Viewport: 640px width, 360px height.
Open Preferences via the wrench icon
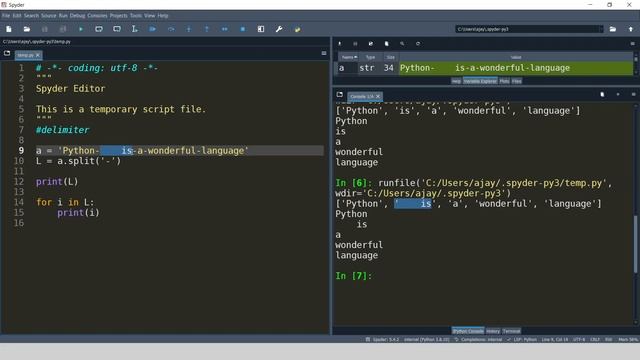coord(279,29)
